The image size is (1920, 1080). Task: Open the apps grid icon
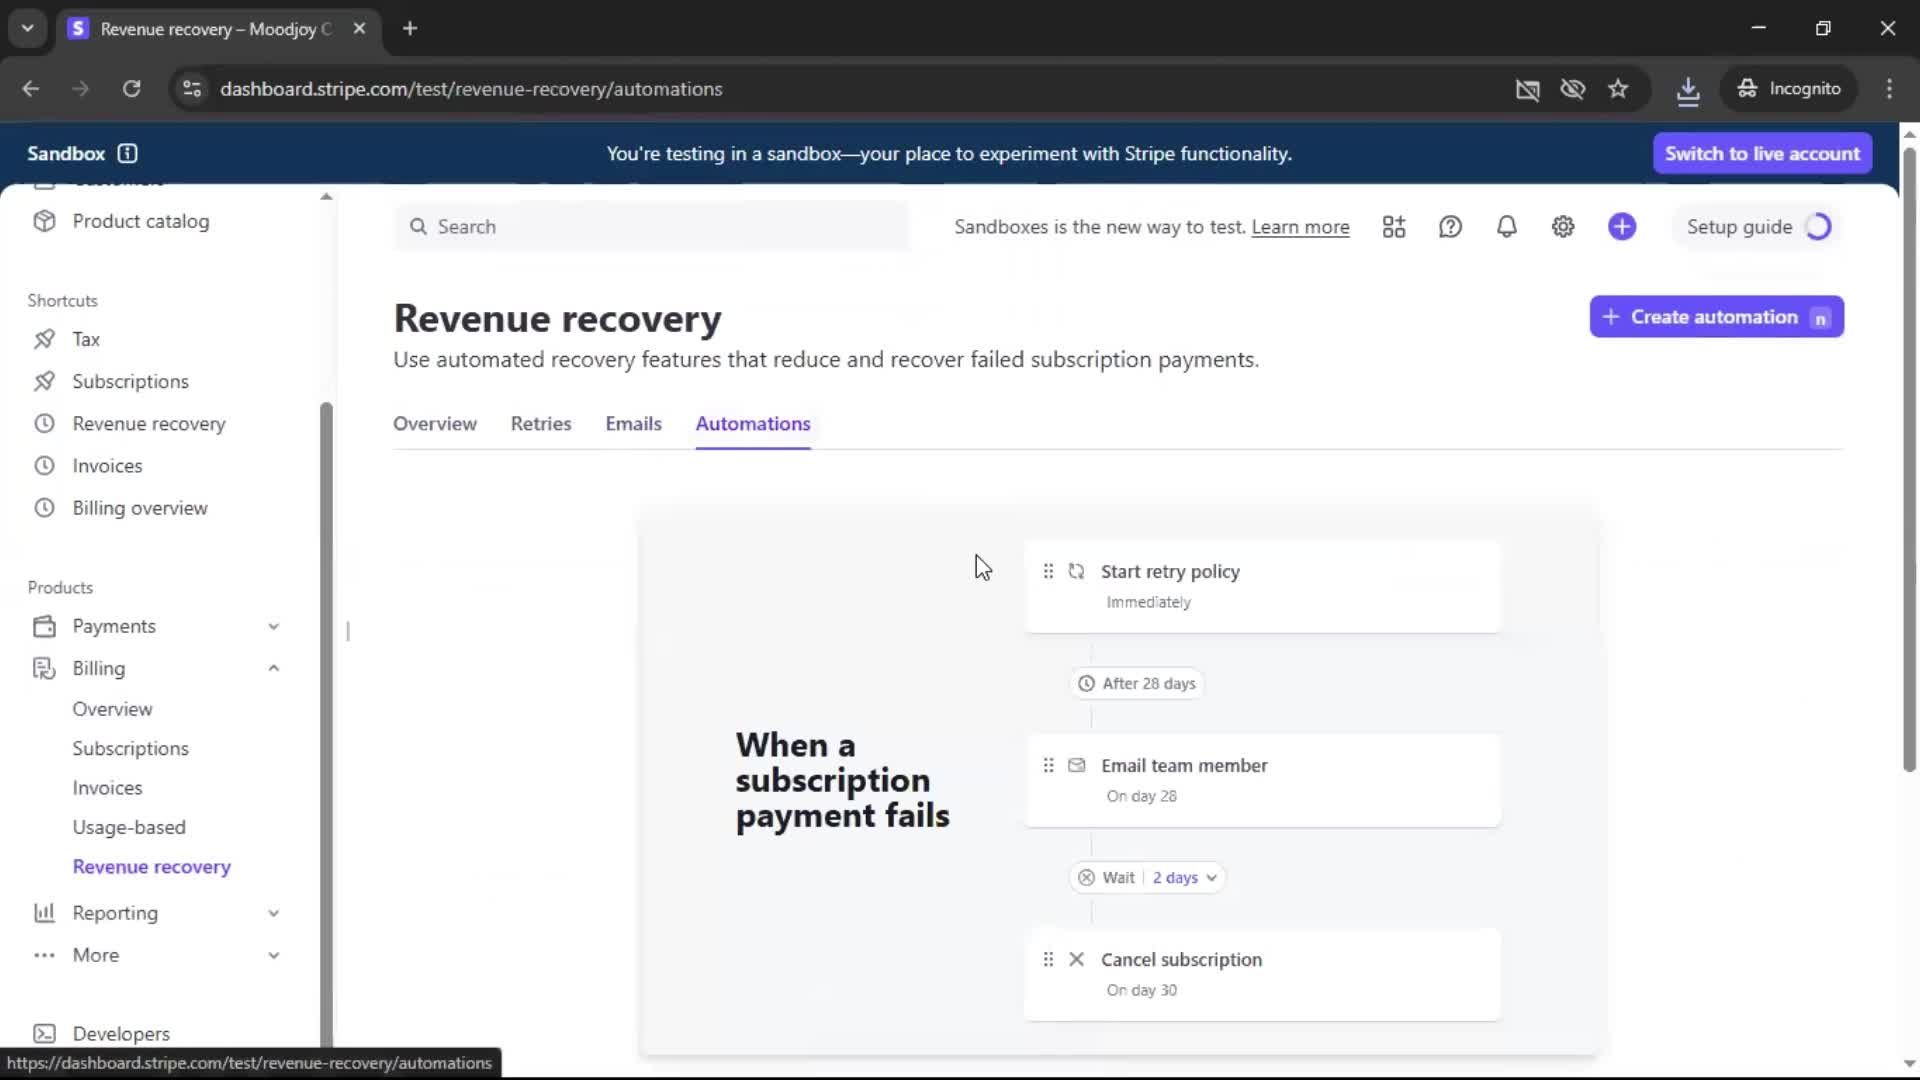pyautogui.click(x=1394, y=227)
